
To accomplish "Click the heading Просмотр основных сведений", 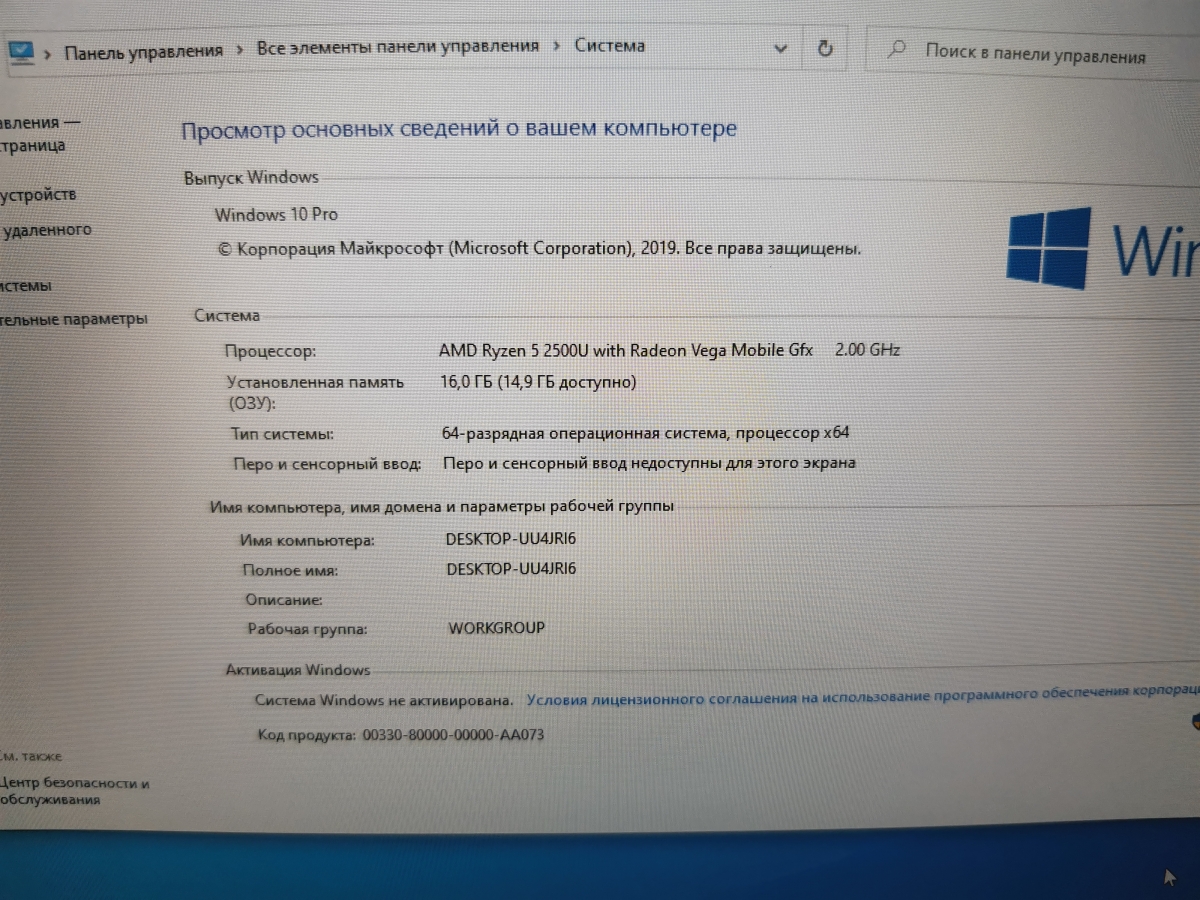I will [x=458, y=130].
